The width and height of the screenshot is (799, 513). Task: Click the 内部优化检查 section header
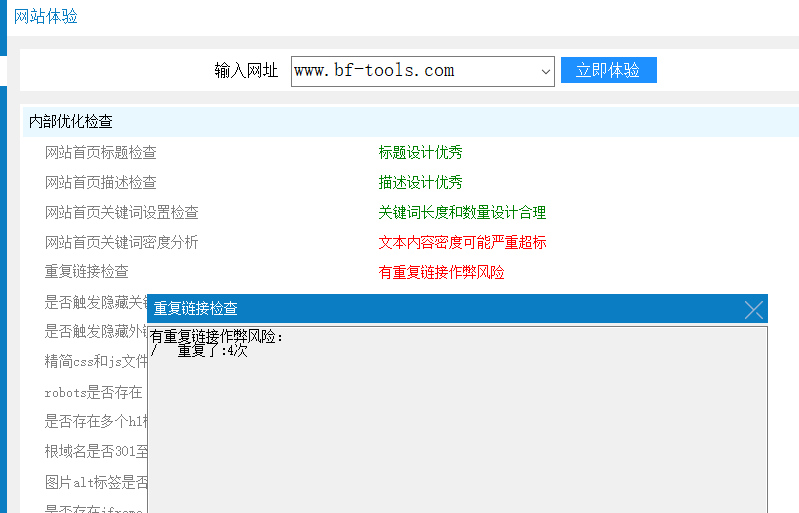71,121
